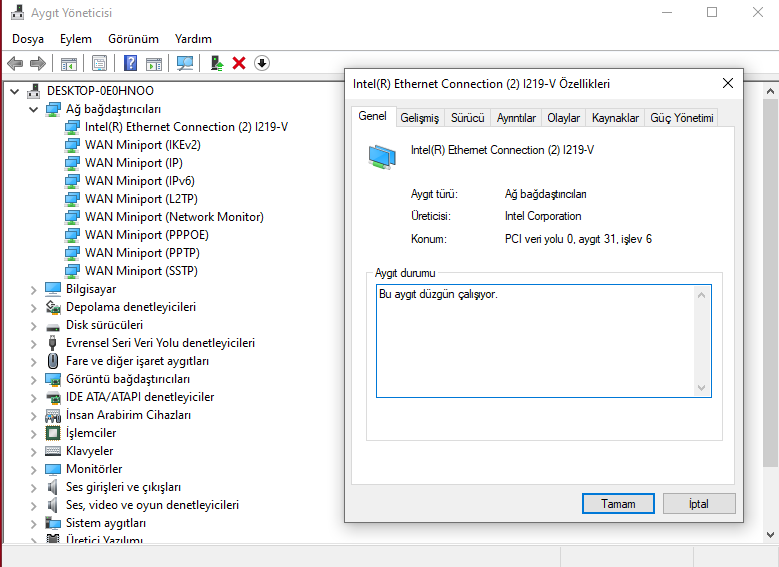Image resolution: width=779 pixels, height=567 pixels.
Task: Open the Dosya menu
Action: [28, 39]
